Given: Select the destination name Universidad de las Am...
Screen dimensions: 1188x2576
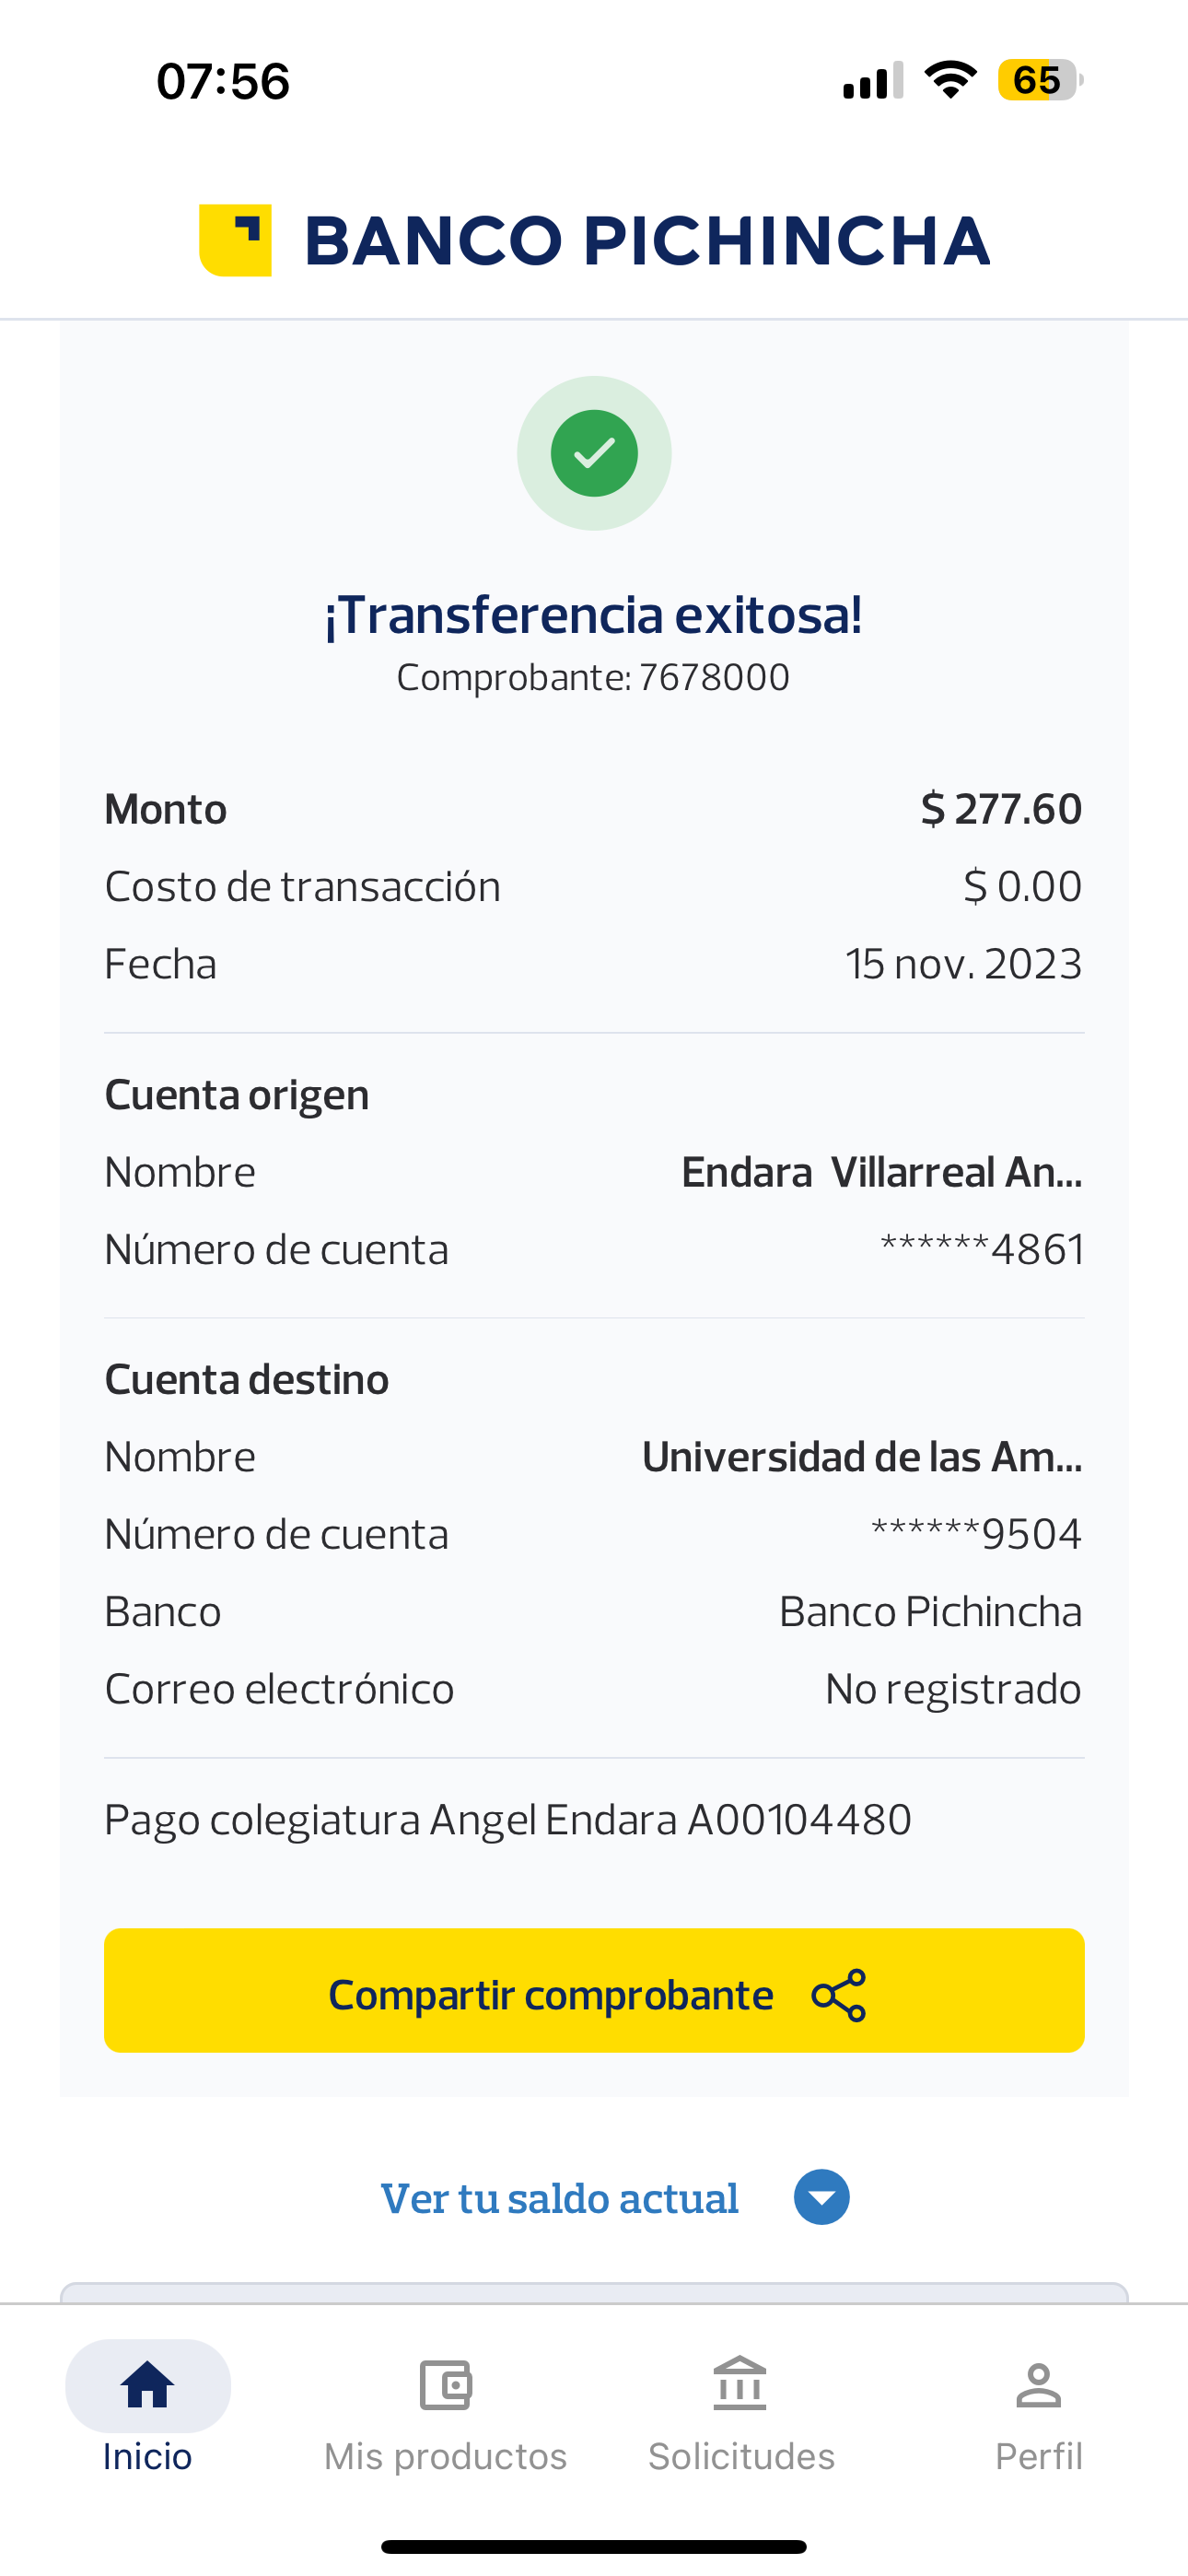Looking at the screenshot, I should (861, 1457).
